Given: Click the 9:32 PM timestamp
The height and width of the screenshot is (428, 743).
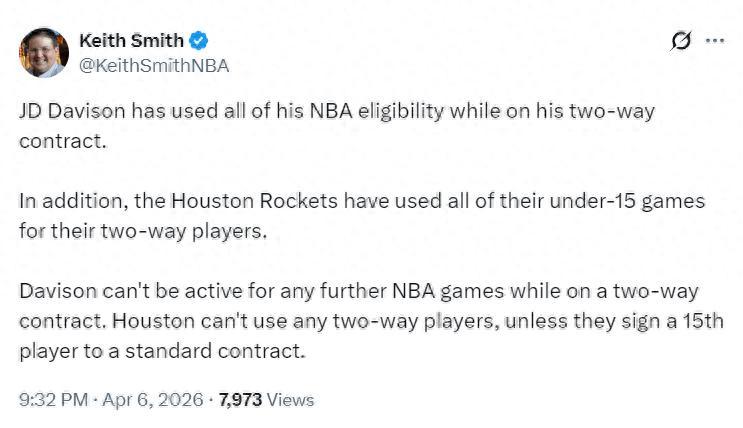Looking at the screenshot, I should (54, 400).
